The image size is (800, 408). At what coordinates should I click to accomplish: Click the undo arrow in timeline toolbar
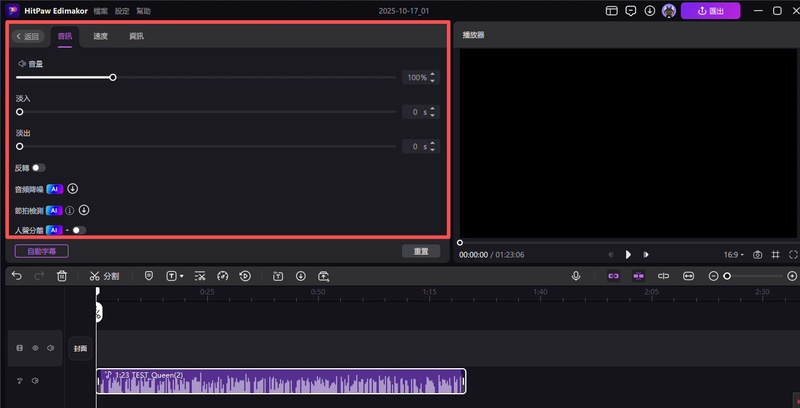[x=16, y=275]
